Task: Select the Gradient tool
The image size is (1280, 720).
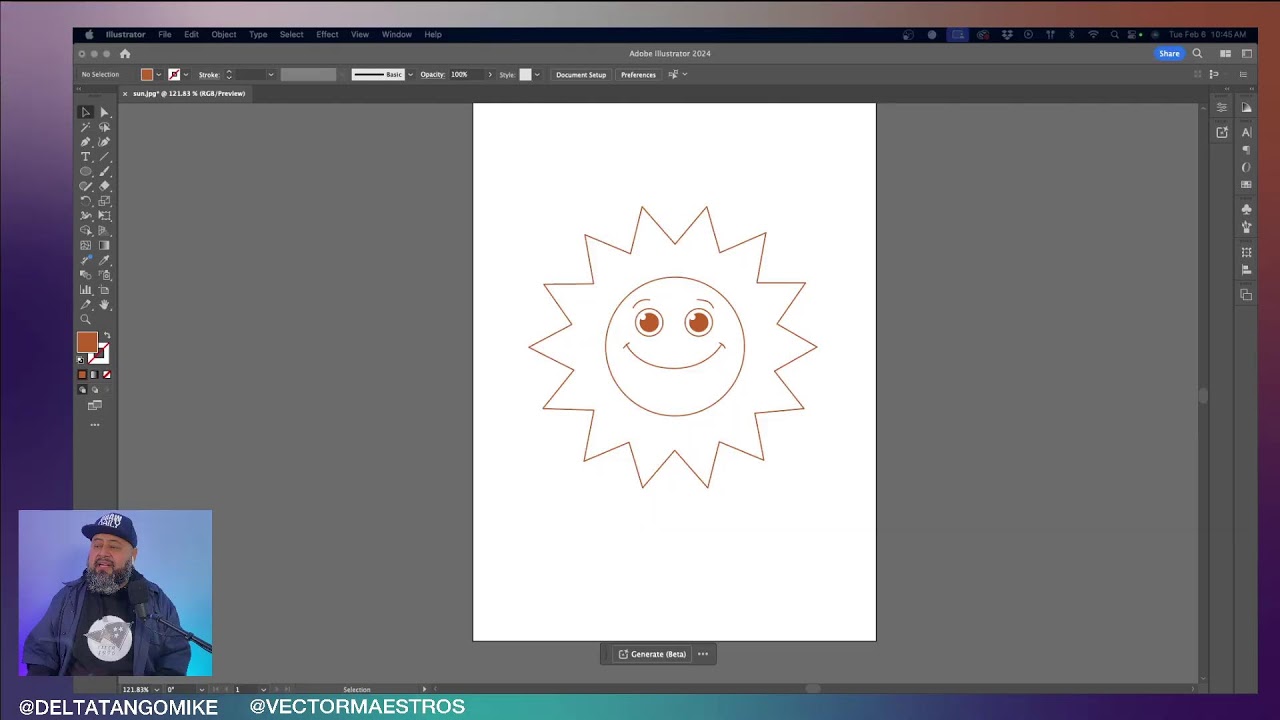Action: (104, 245)
